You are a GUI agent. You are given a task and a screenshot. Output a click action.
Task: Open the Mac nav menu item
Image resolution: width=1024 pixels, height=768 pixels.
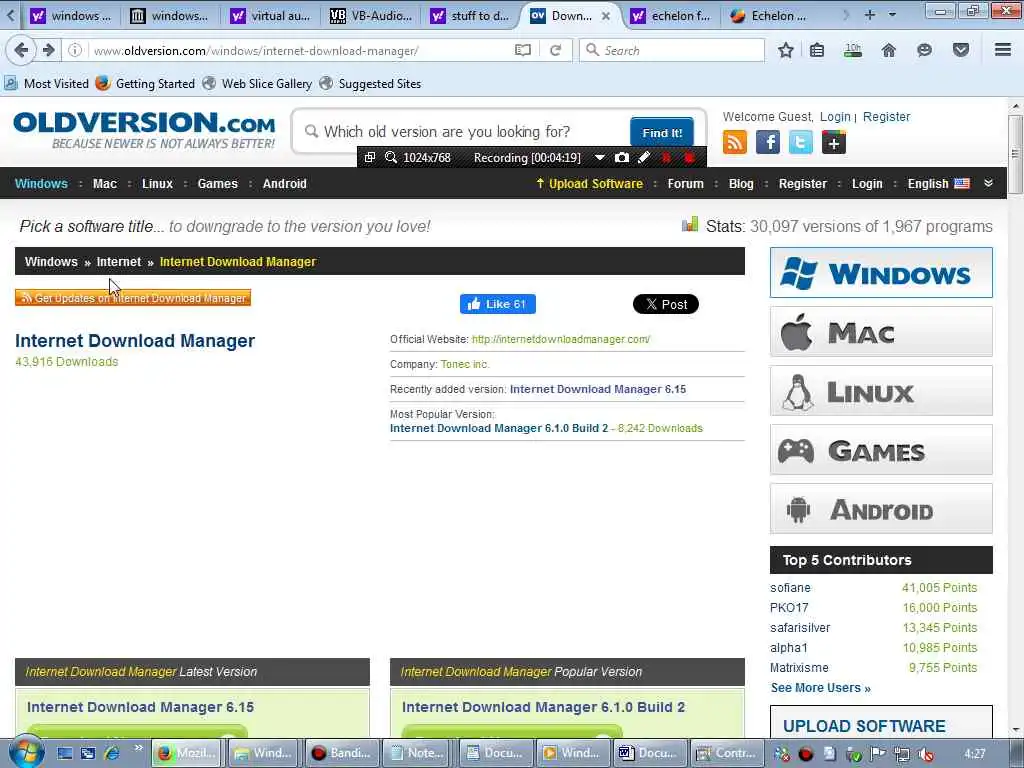[104, 184]
